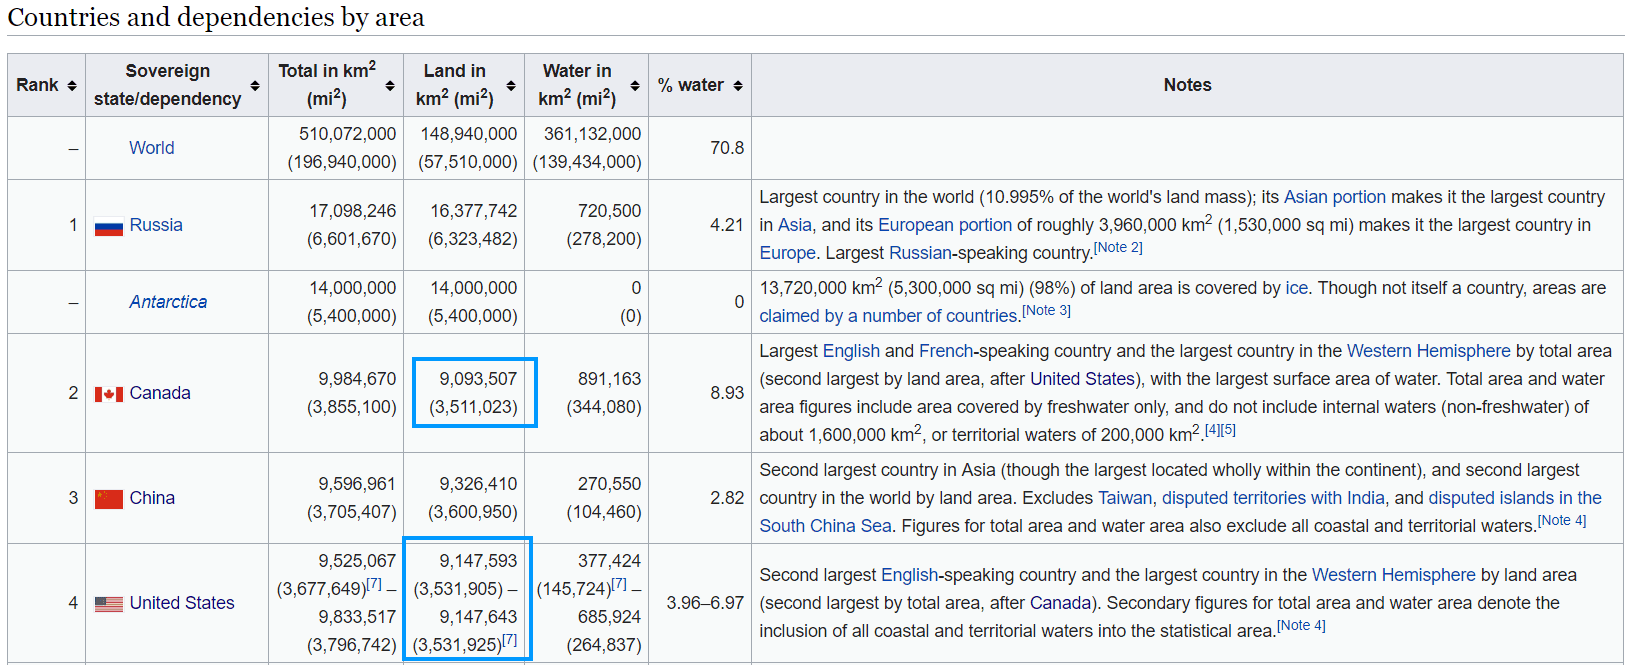Screen dimensions: 1637x665
Task: Open French link in Canada notes
Action: pos(946,351)
